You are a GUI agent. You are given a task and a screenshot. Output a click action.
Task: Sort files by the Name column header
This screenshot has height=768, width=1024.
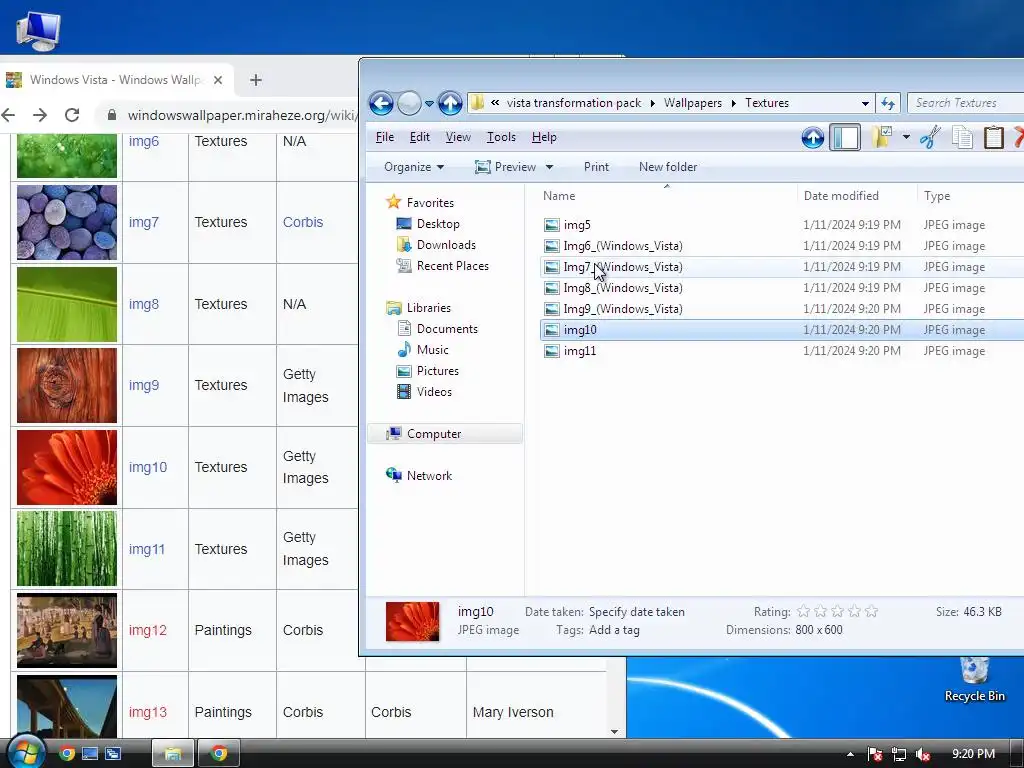click(x=667, y=196)
